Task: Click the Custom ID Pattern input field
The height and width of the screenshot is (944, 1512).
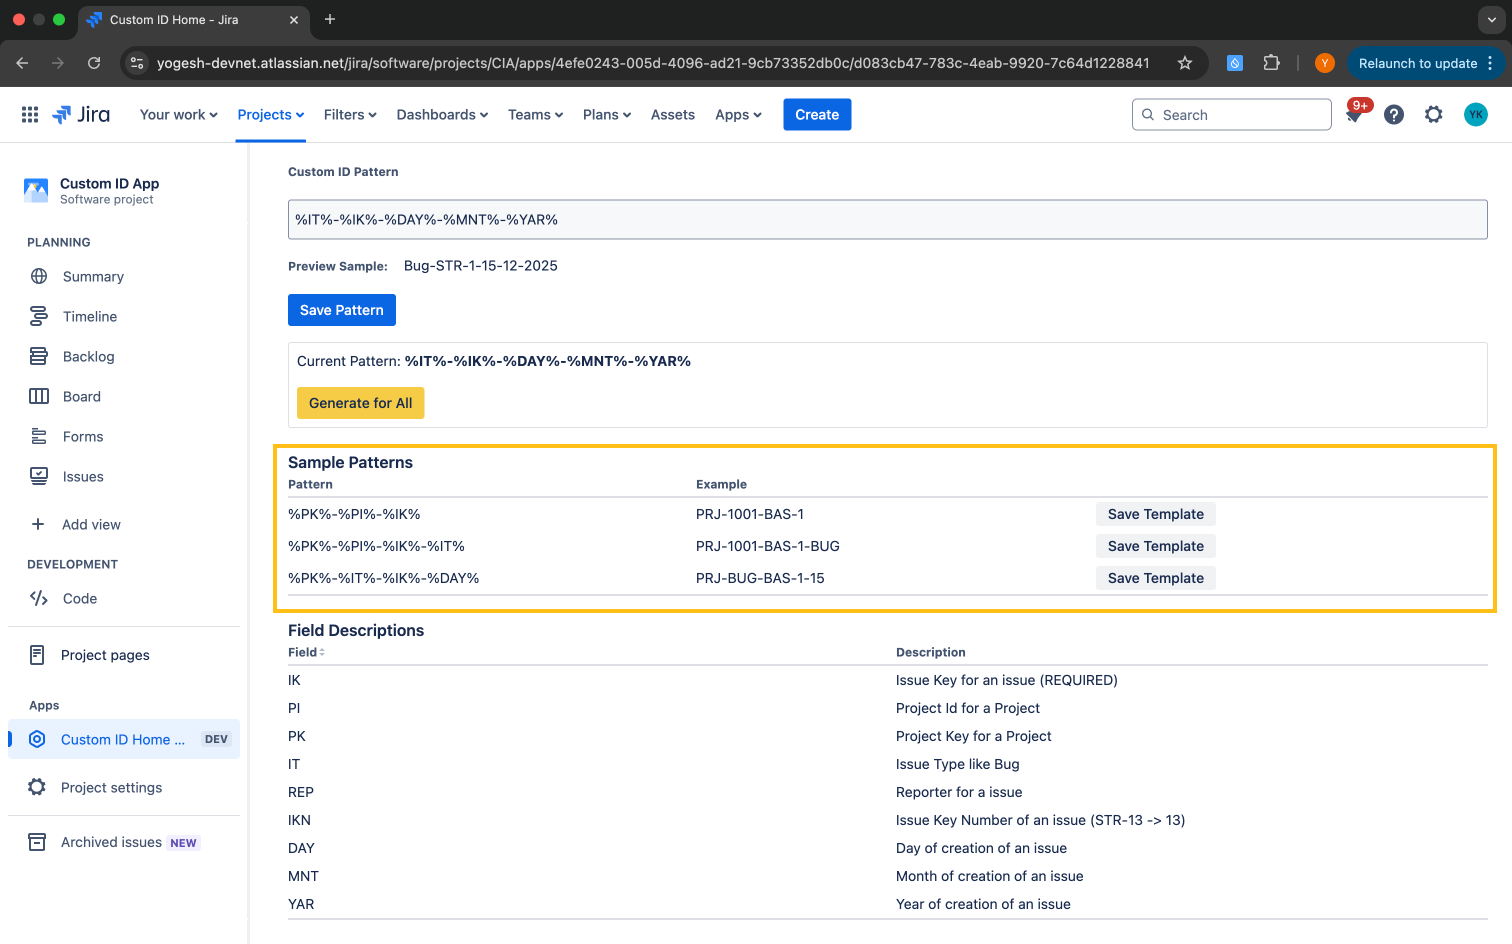Action: (887, 220)
